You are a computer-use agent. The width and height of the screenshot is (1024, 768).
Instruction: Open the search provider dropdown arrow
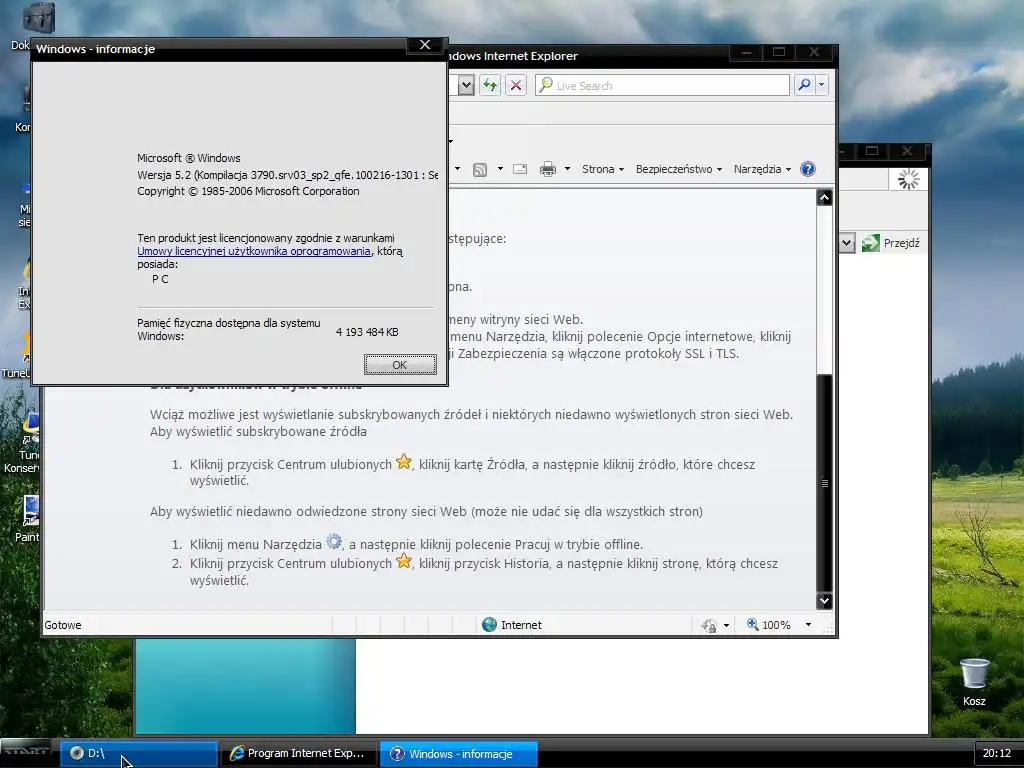point(822,85)
